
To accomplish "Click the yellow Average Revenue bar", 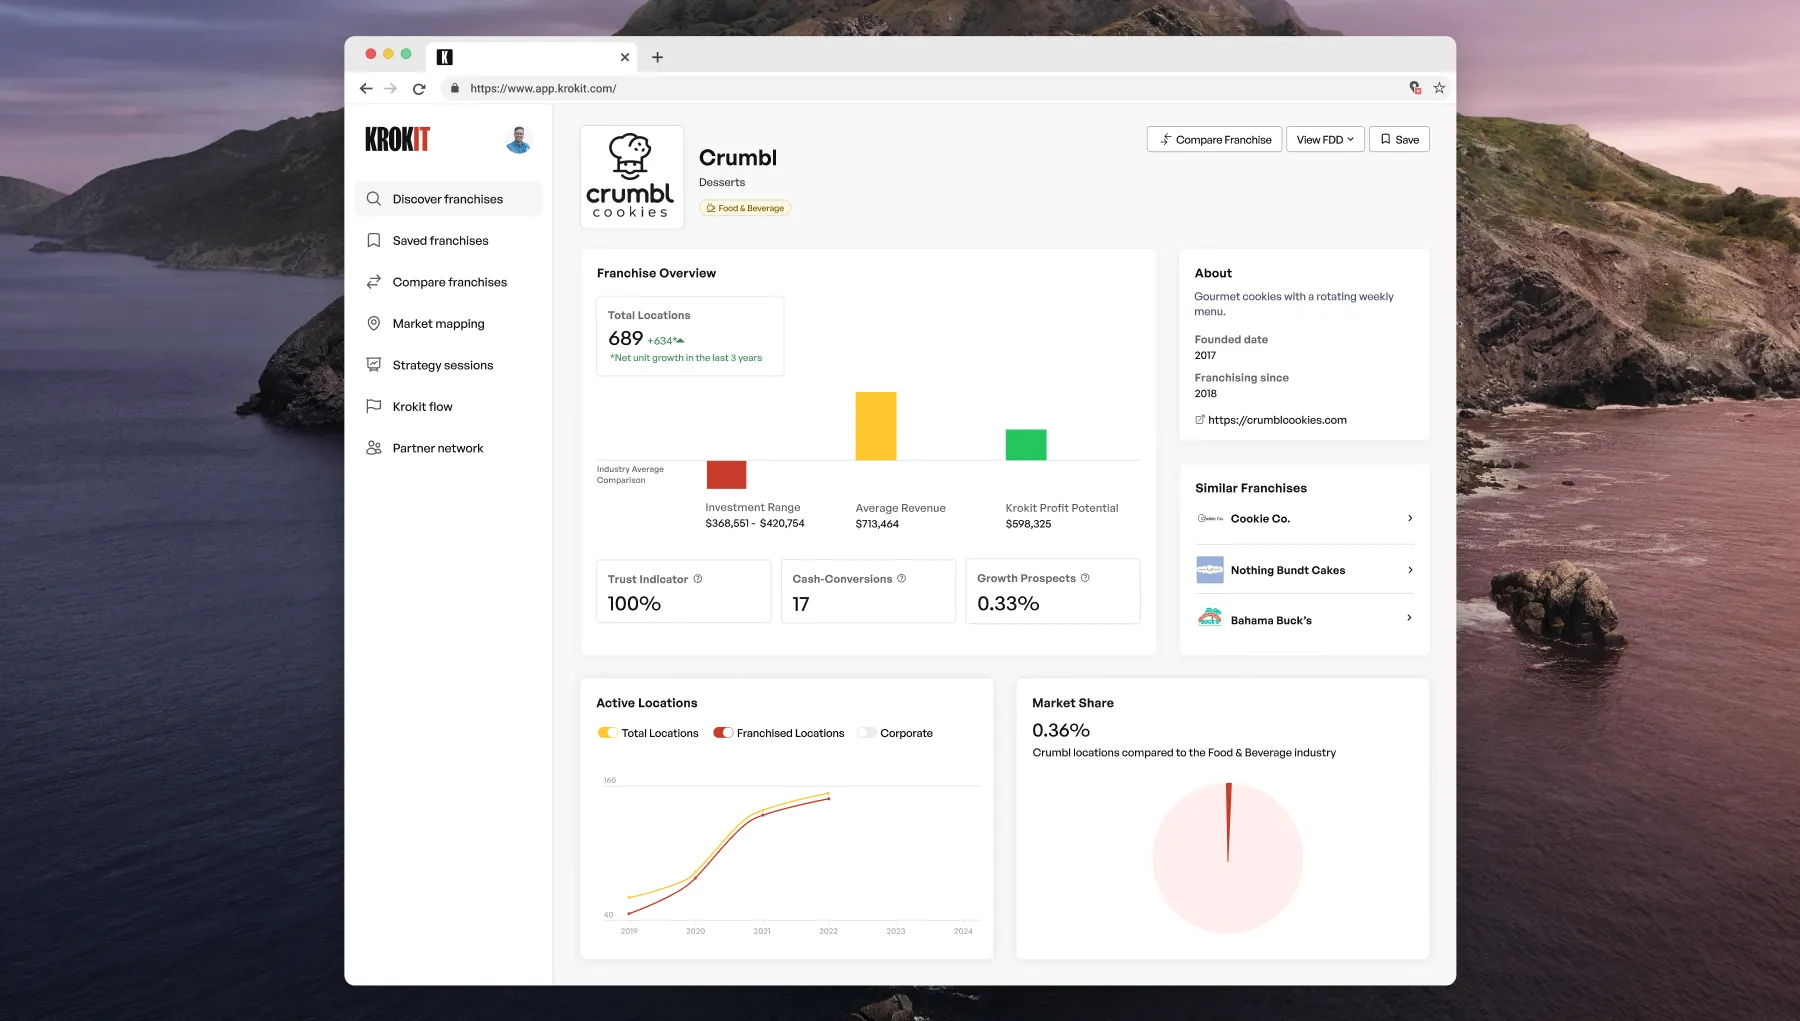I will [x=876, y=426].
